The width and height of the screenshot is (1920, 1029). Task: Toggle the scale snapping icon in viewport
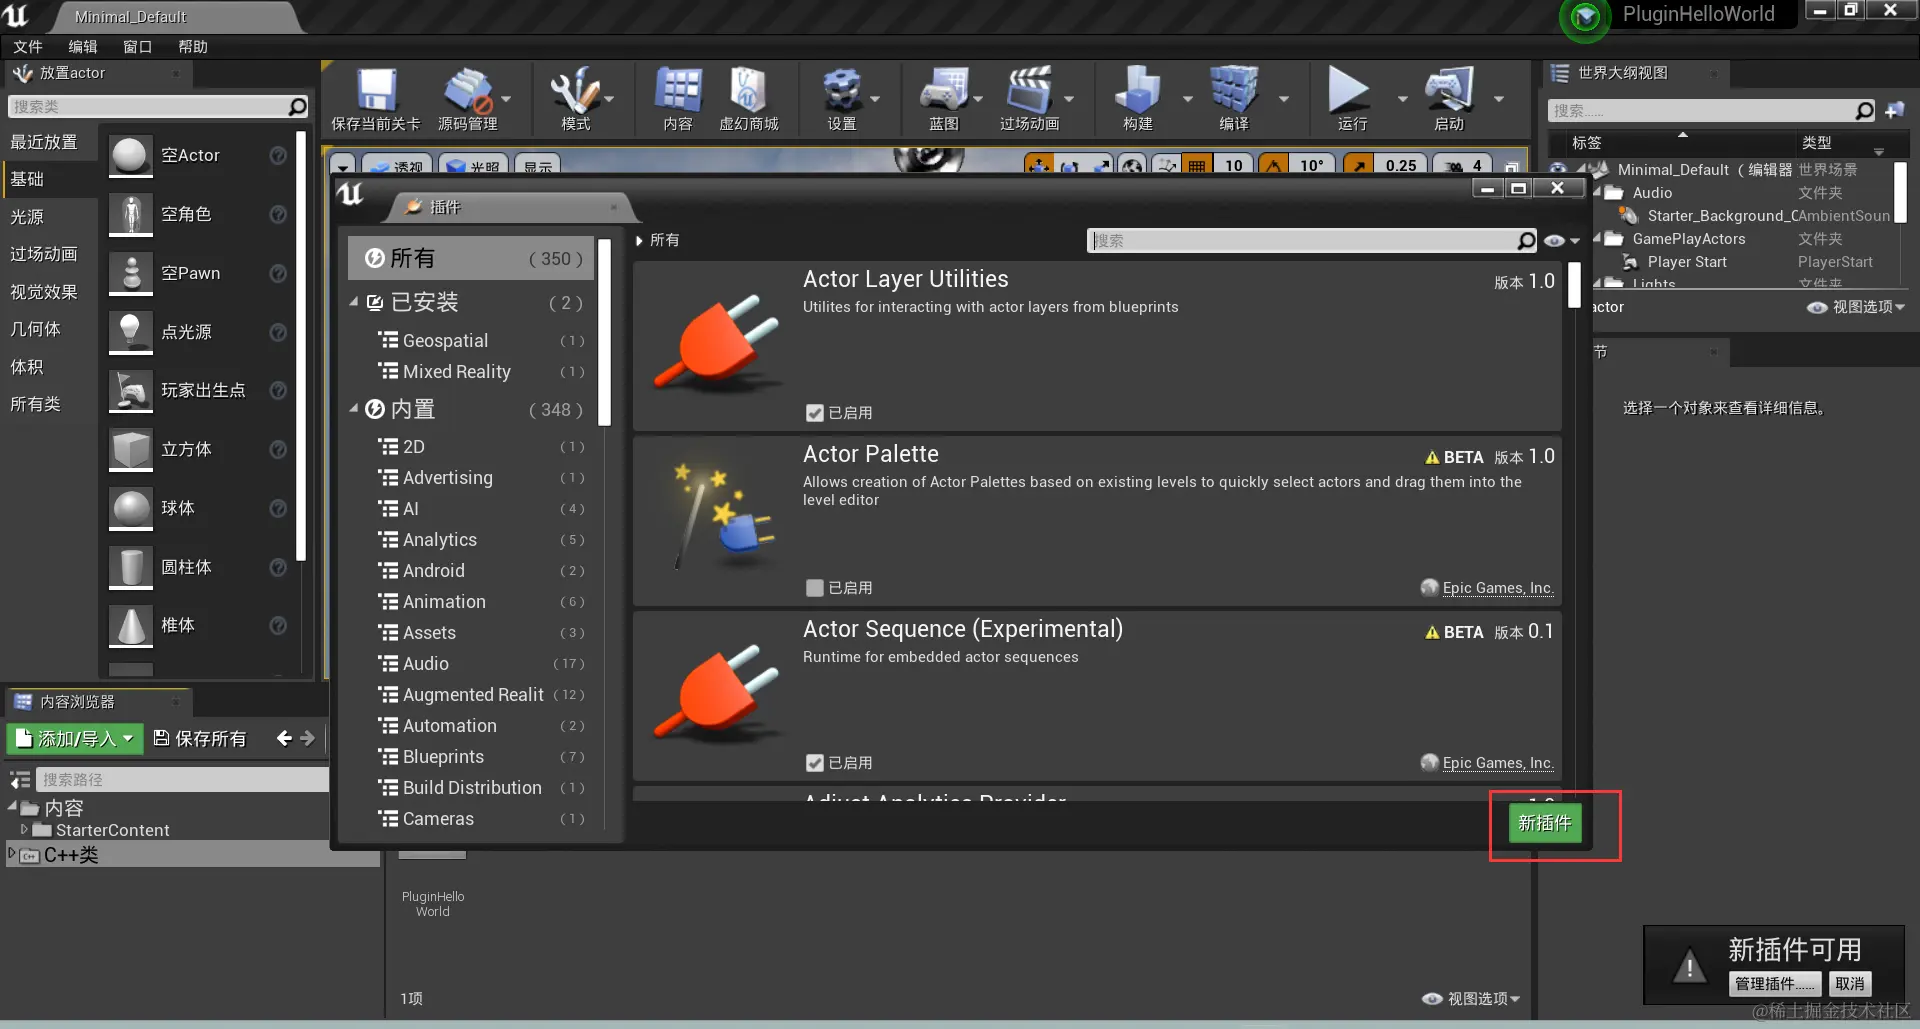tap(1358, 165)
